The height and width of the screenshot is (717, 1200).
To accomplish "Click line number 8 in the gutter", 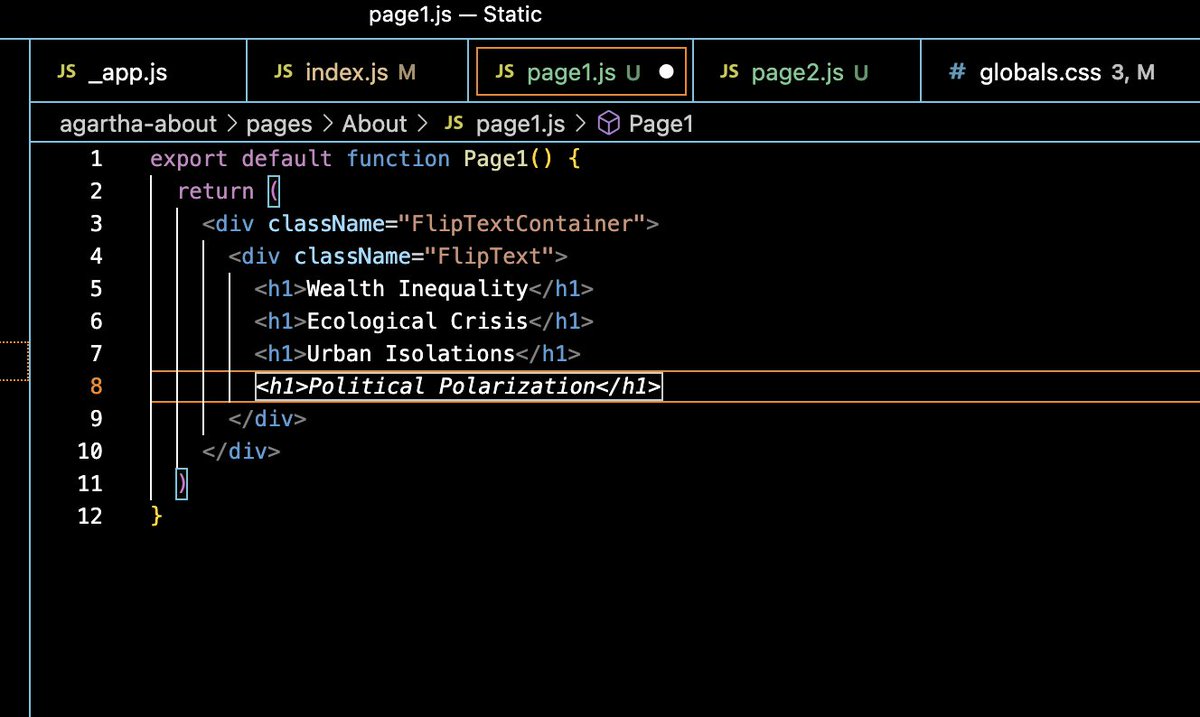I will (96, 386).
